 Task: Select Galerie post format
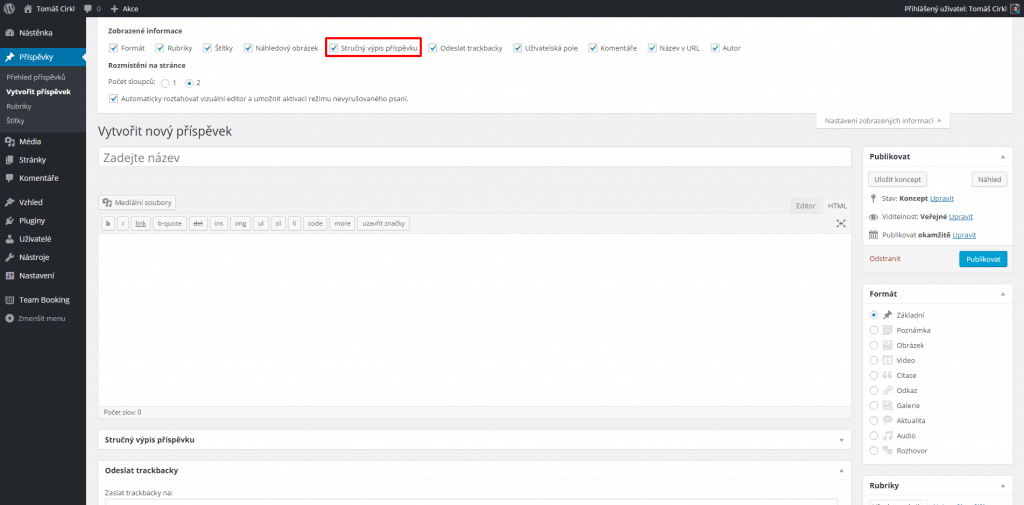pos(874,405)
